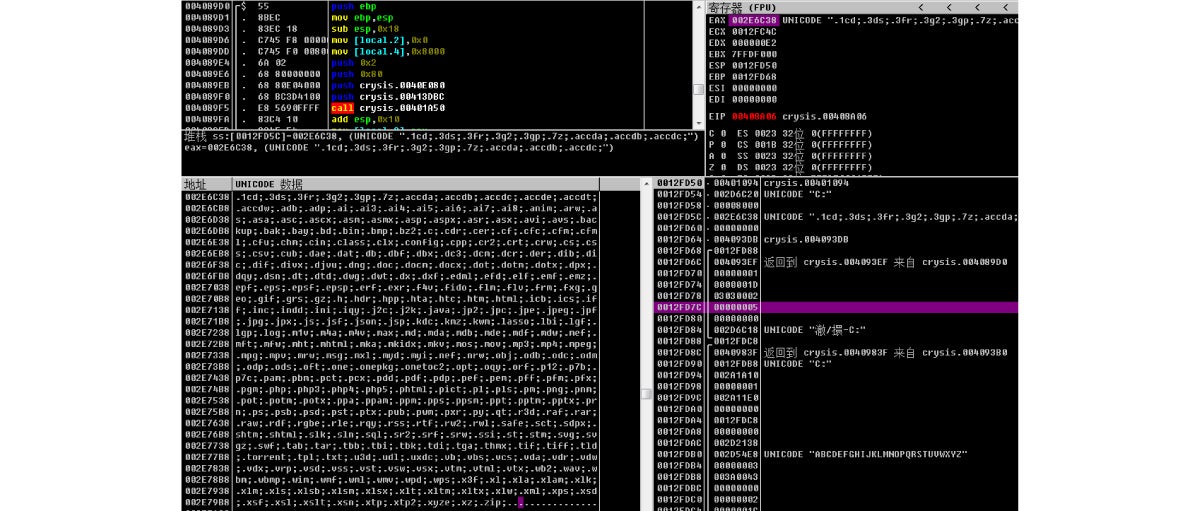Select the A auxiliary flag value
The width and height of the screenshot is (1200, 511).
(x=722, y=156)
